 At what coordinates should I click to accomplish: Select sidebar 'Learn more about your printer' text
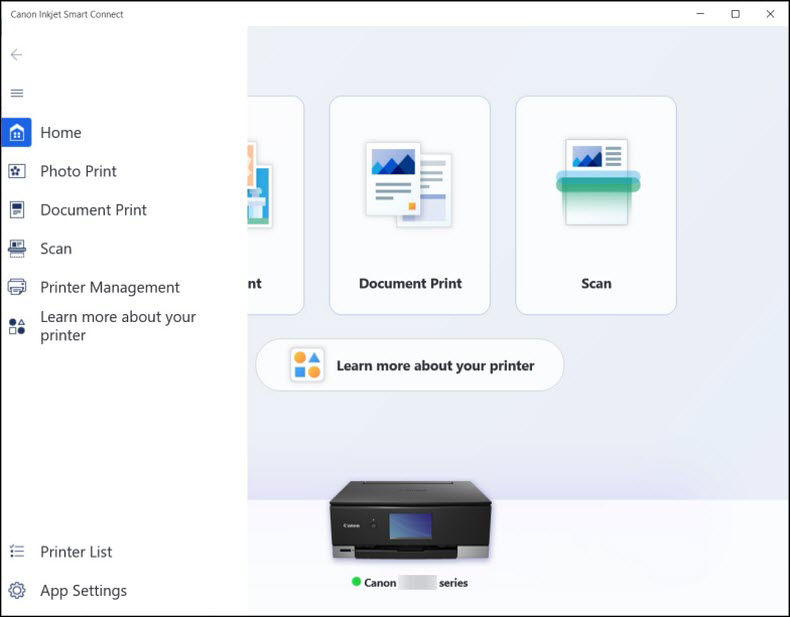[118, 326]
